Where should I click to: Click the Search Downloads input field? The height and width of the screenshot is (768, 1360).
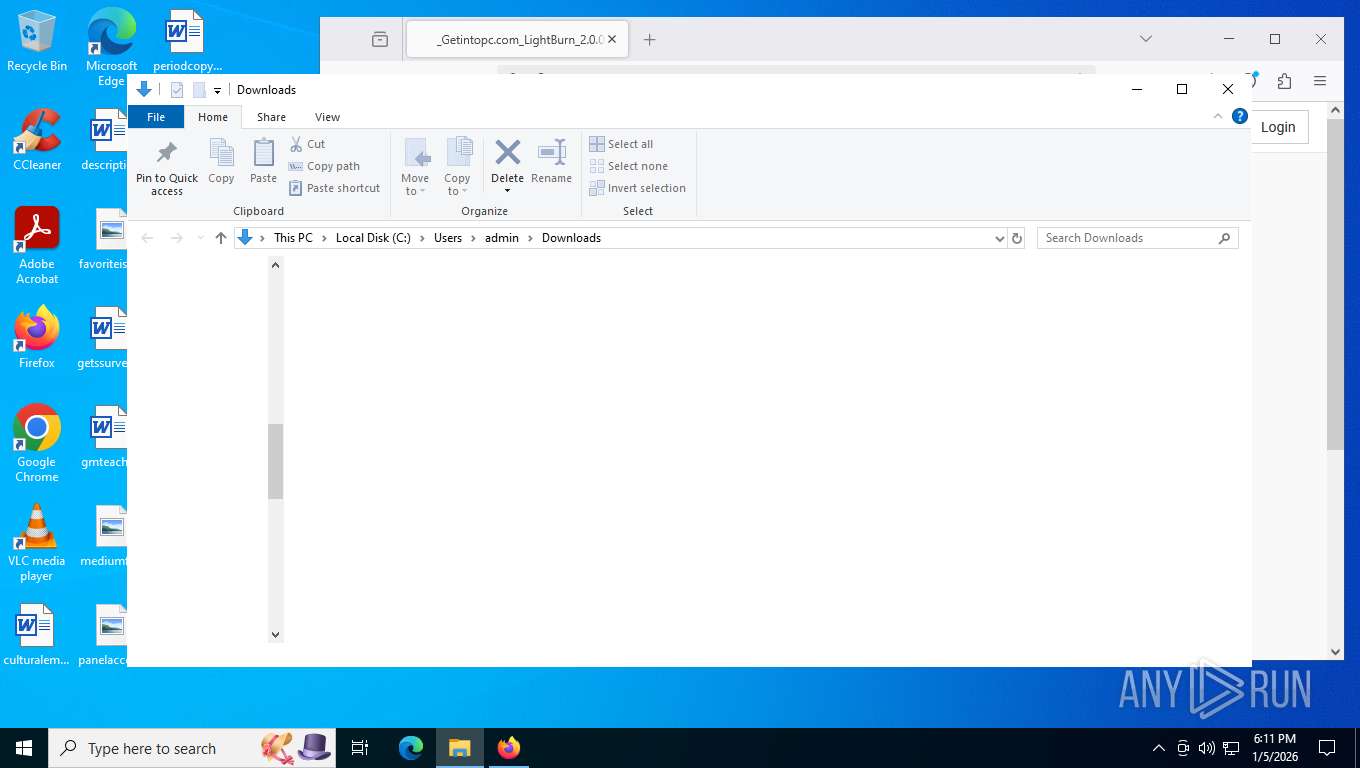pos(1127,238)
